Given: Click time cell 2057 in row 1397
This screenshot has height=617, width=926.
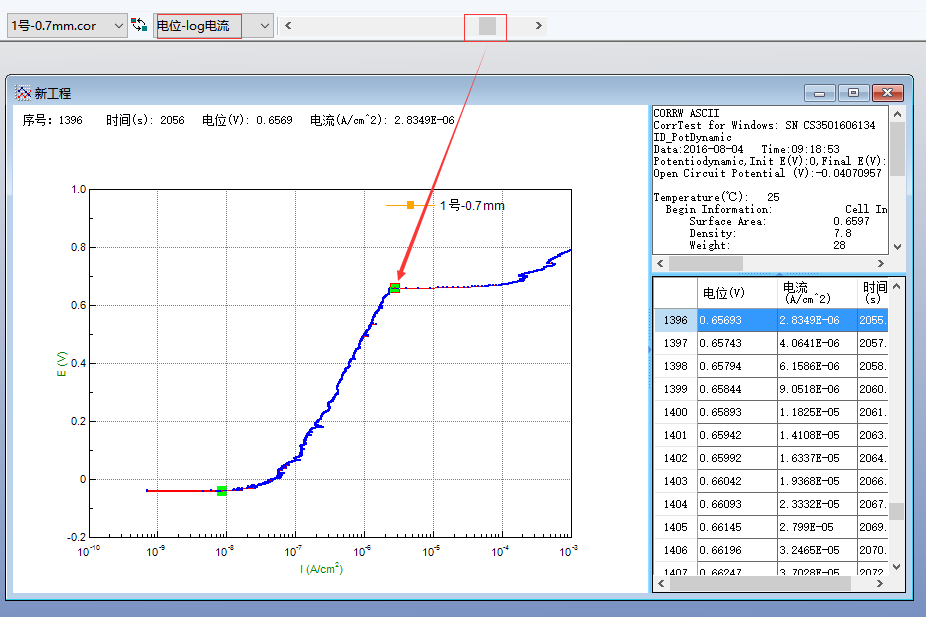Looking at the screenshot, I should [873, 343].
